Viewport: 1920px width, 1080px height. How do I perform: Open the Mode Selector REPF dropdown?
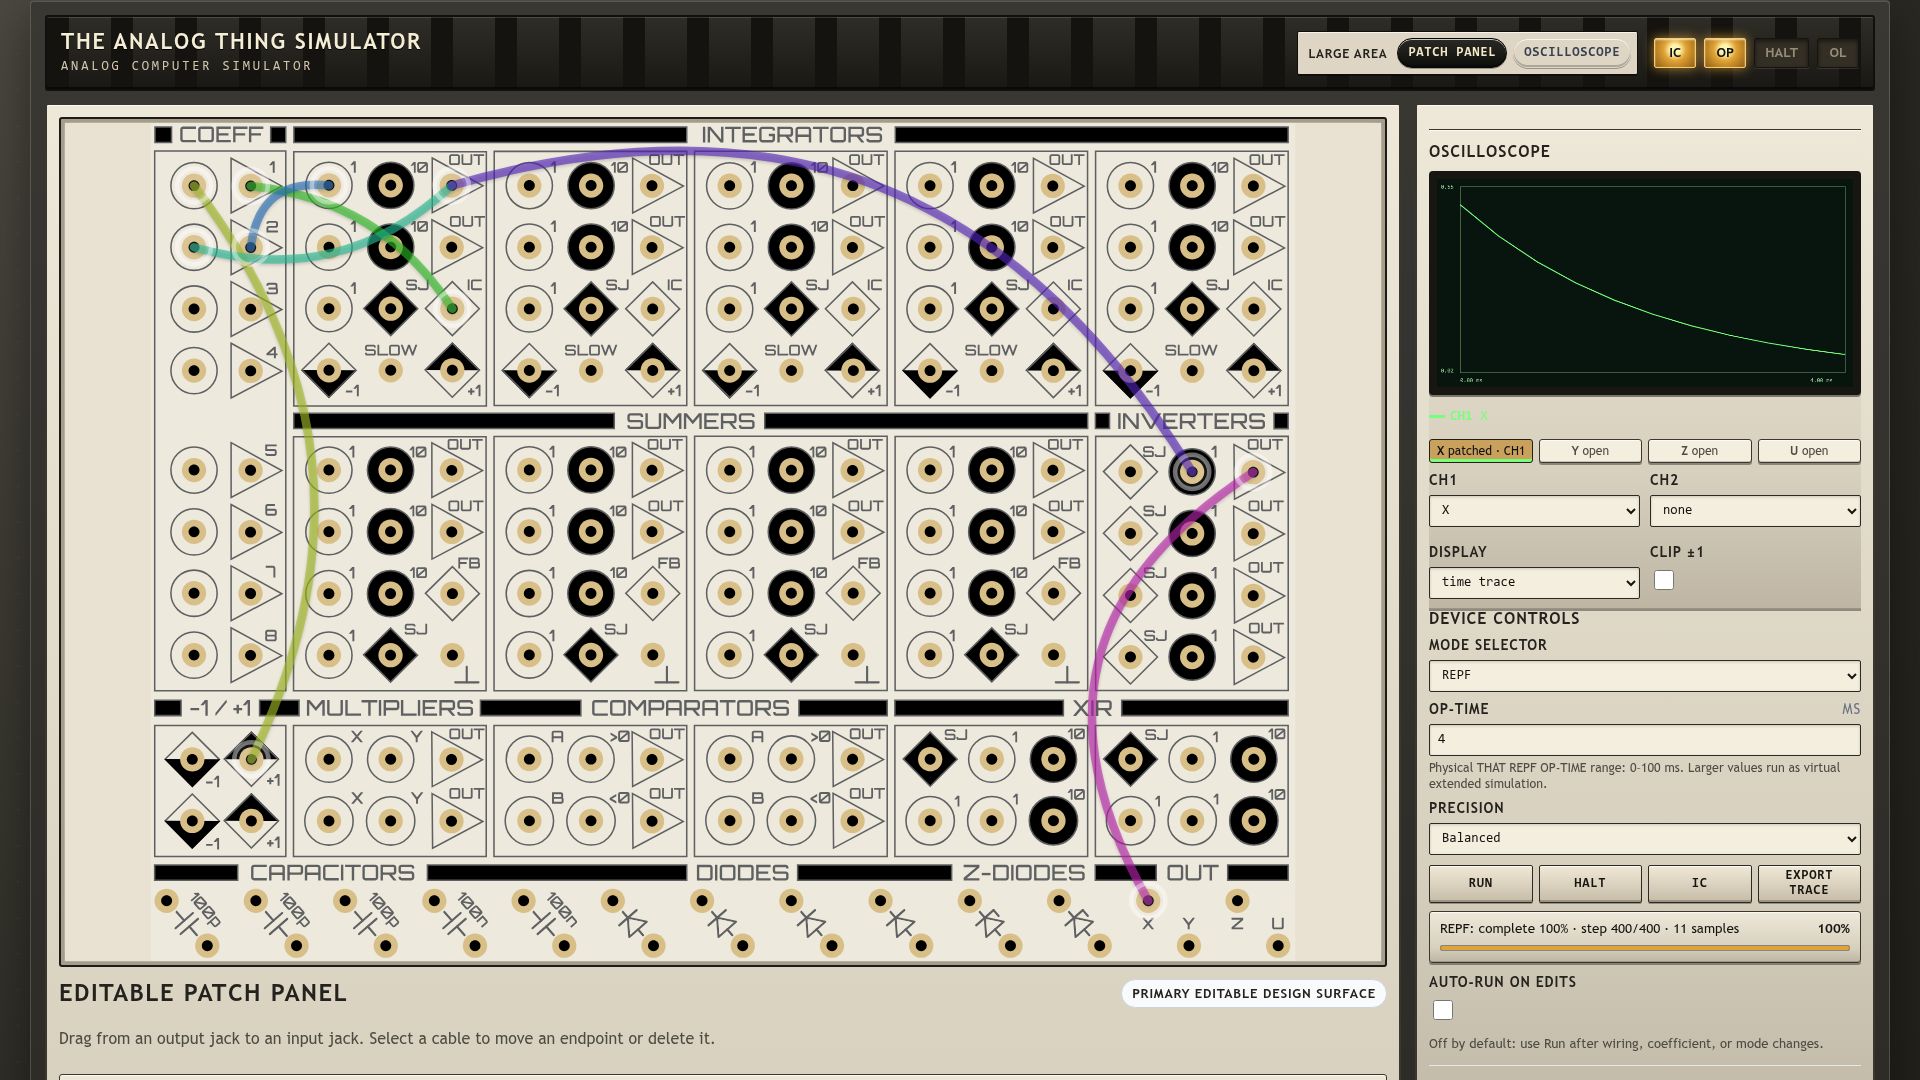pos(1645,675)
